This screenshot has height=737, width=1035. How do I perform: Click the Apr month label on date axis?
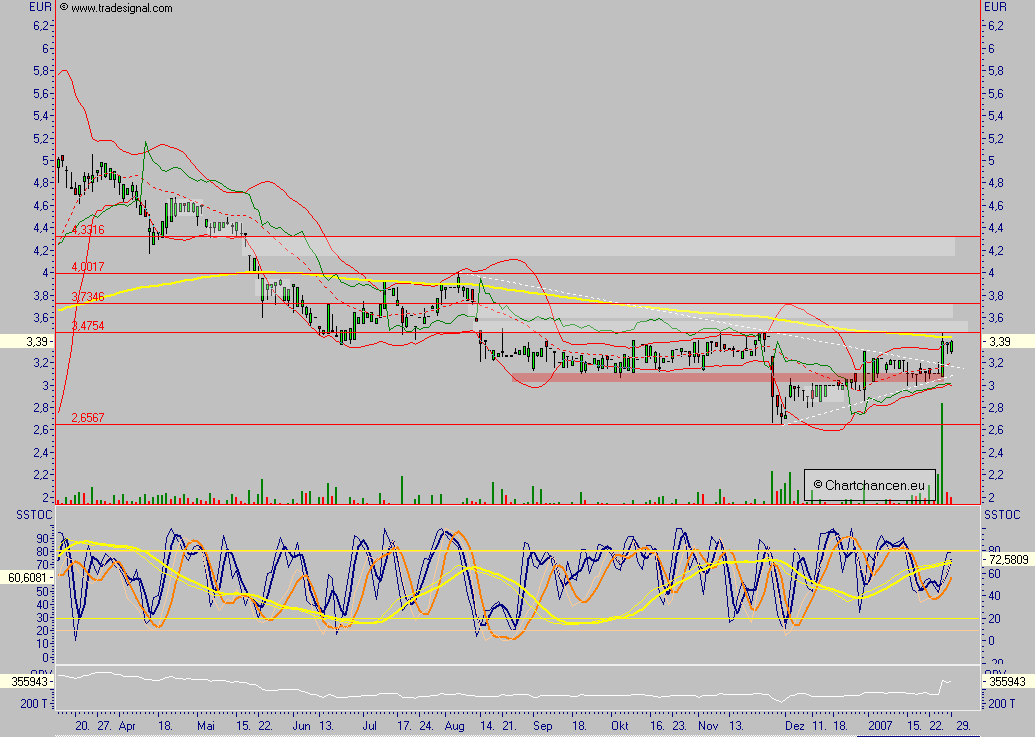pyautogui.click(x=127, y=726)
